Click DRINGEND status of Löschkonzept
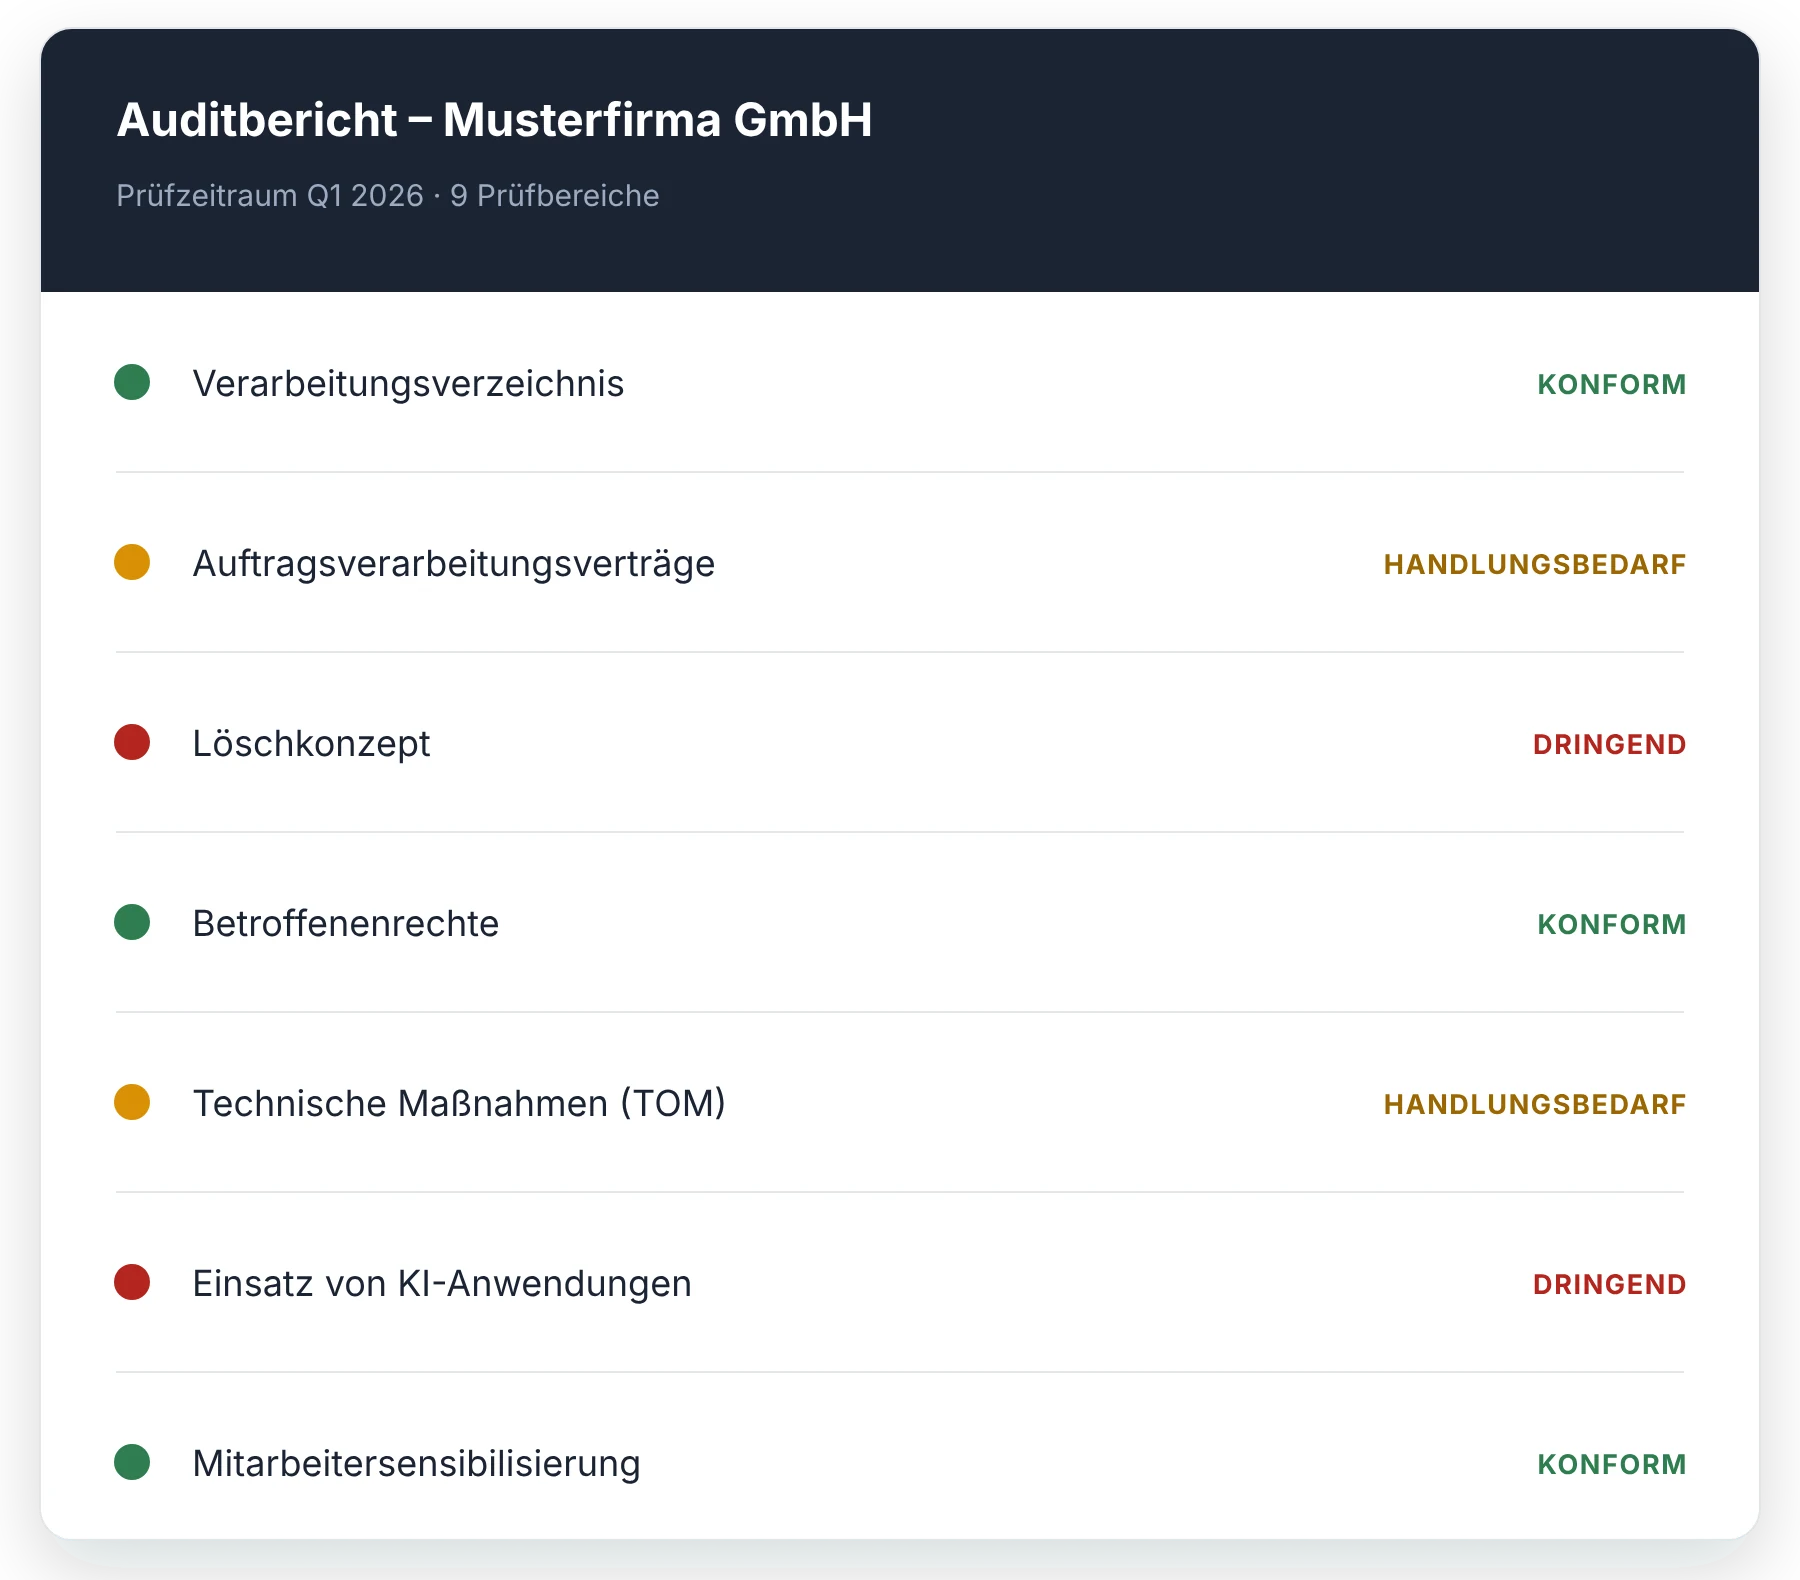Screen dimensions: 1800x1580 tap(1609, 744)
